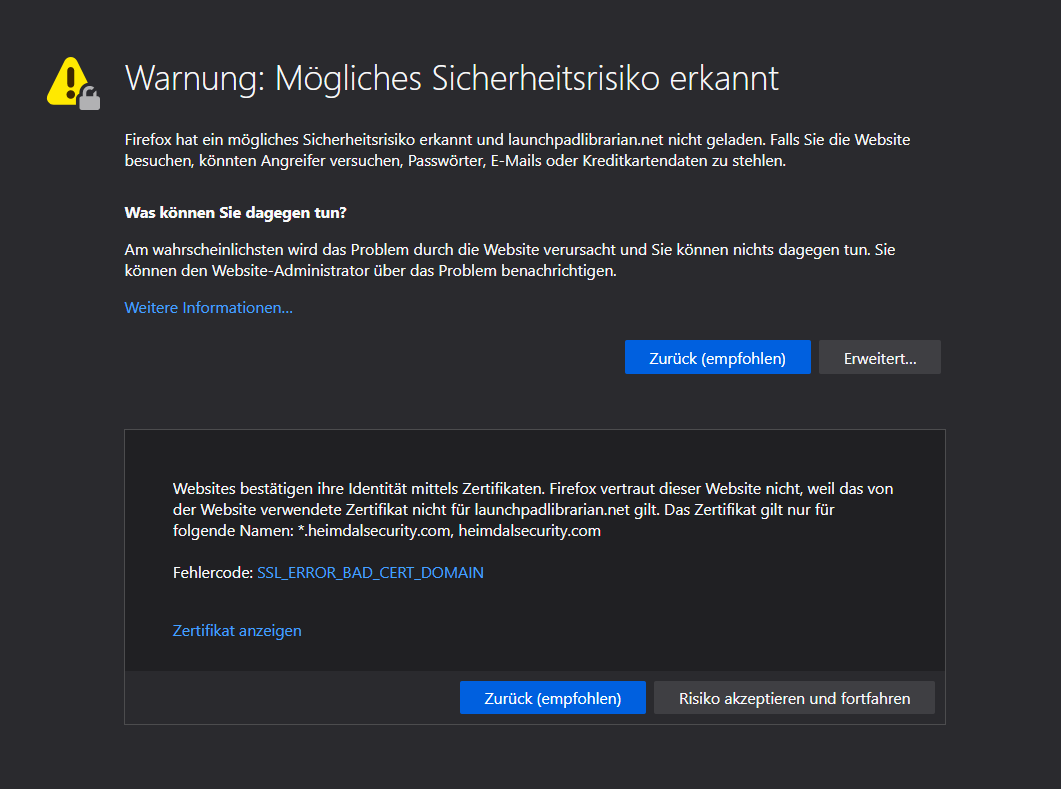Click the SSL_ERROR_BAD_CERT_DOMAIN error code link
This screenshot has height=789, width=1061.
tap(370, 573)
